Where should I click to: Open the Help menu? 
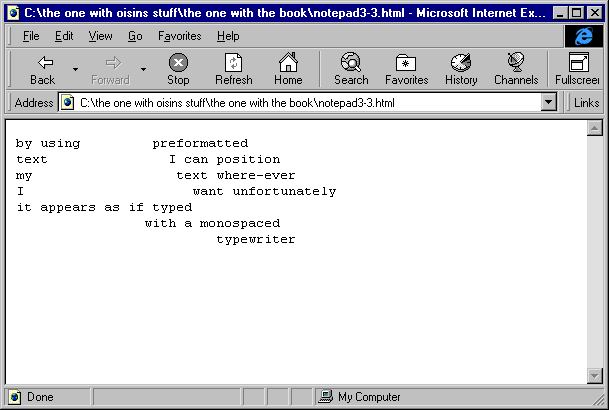pyautogui.click(x=228, y=36)
